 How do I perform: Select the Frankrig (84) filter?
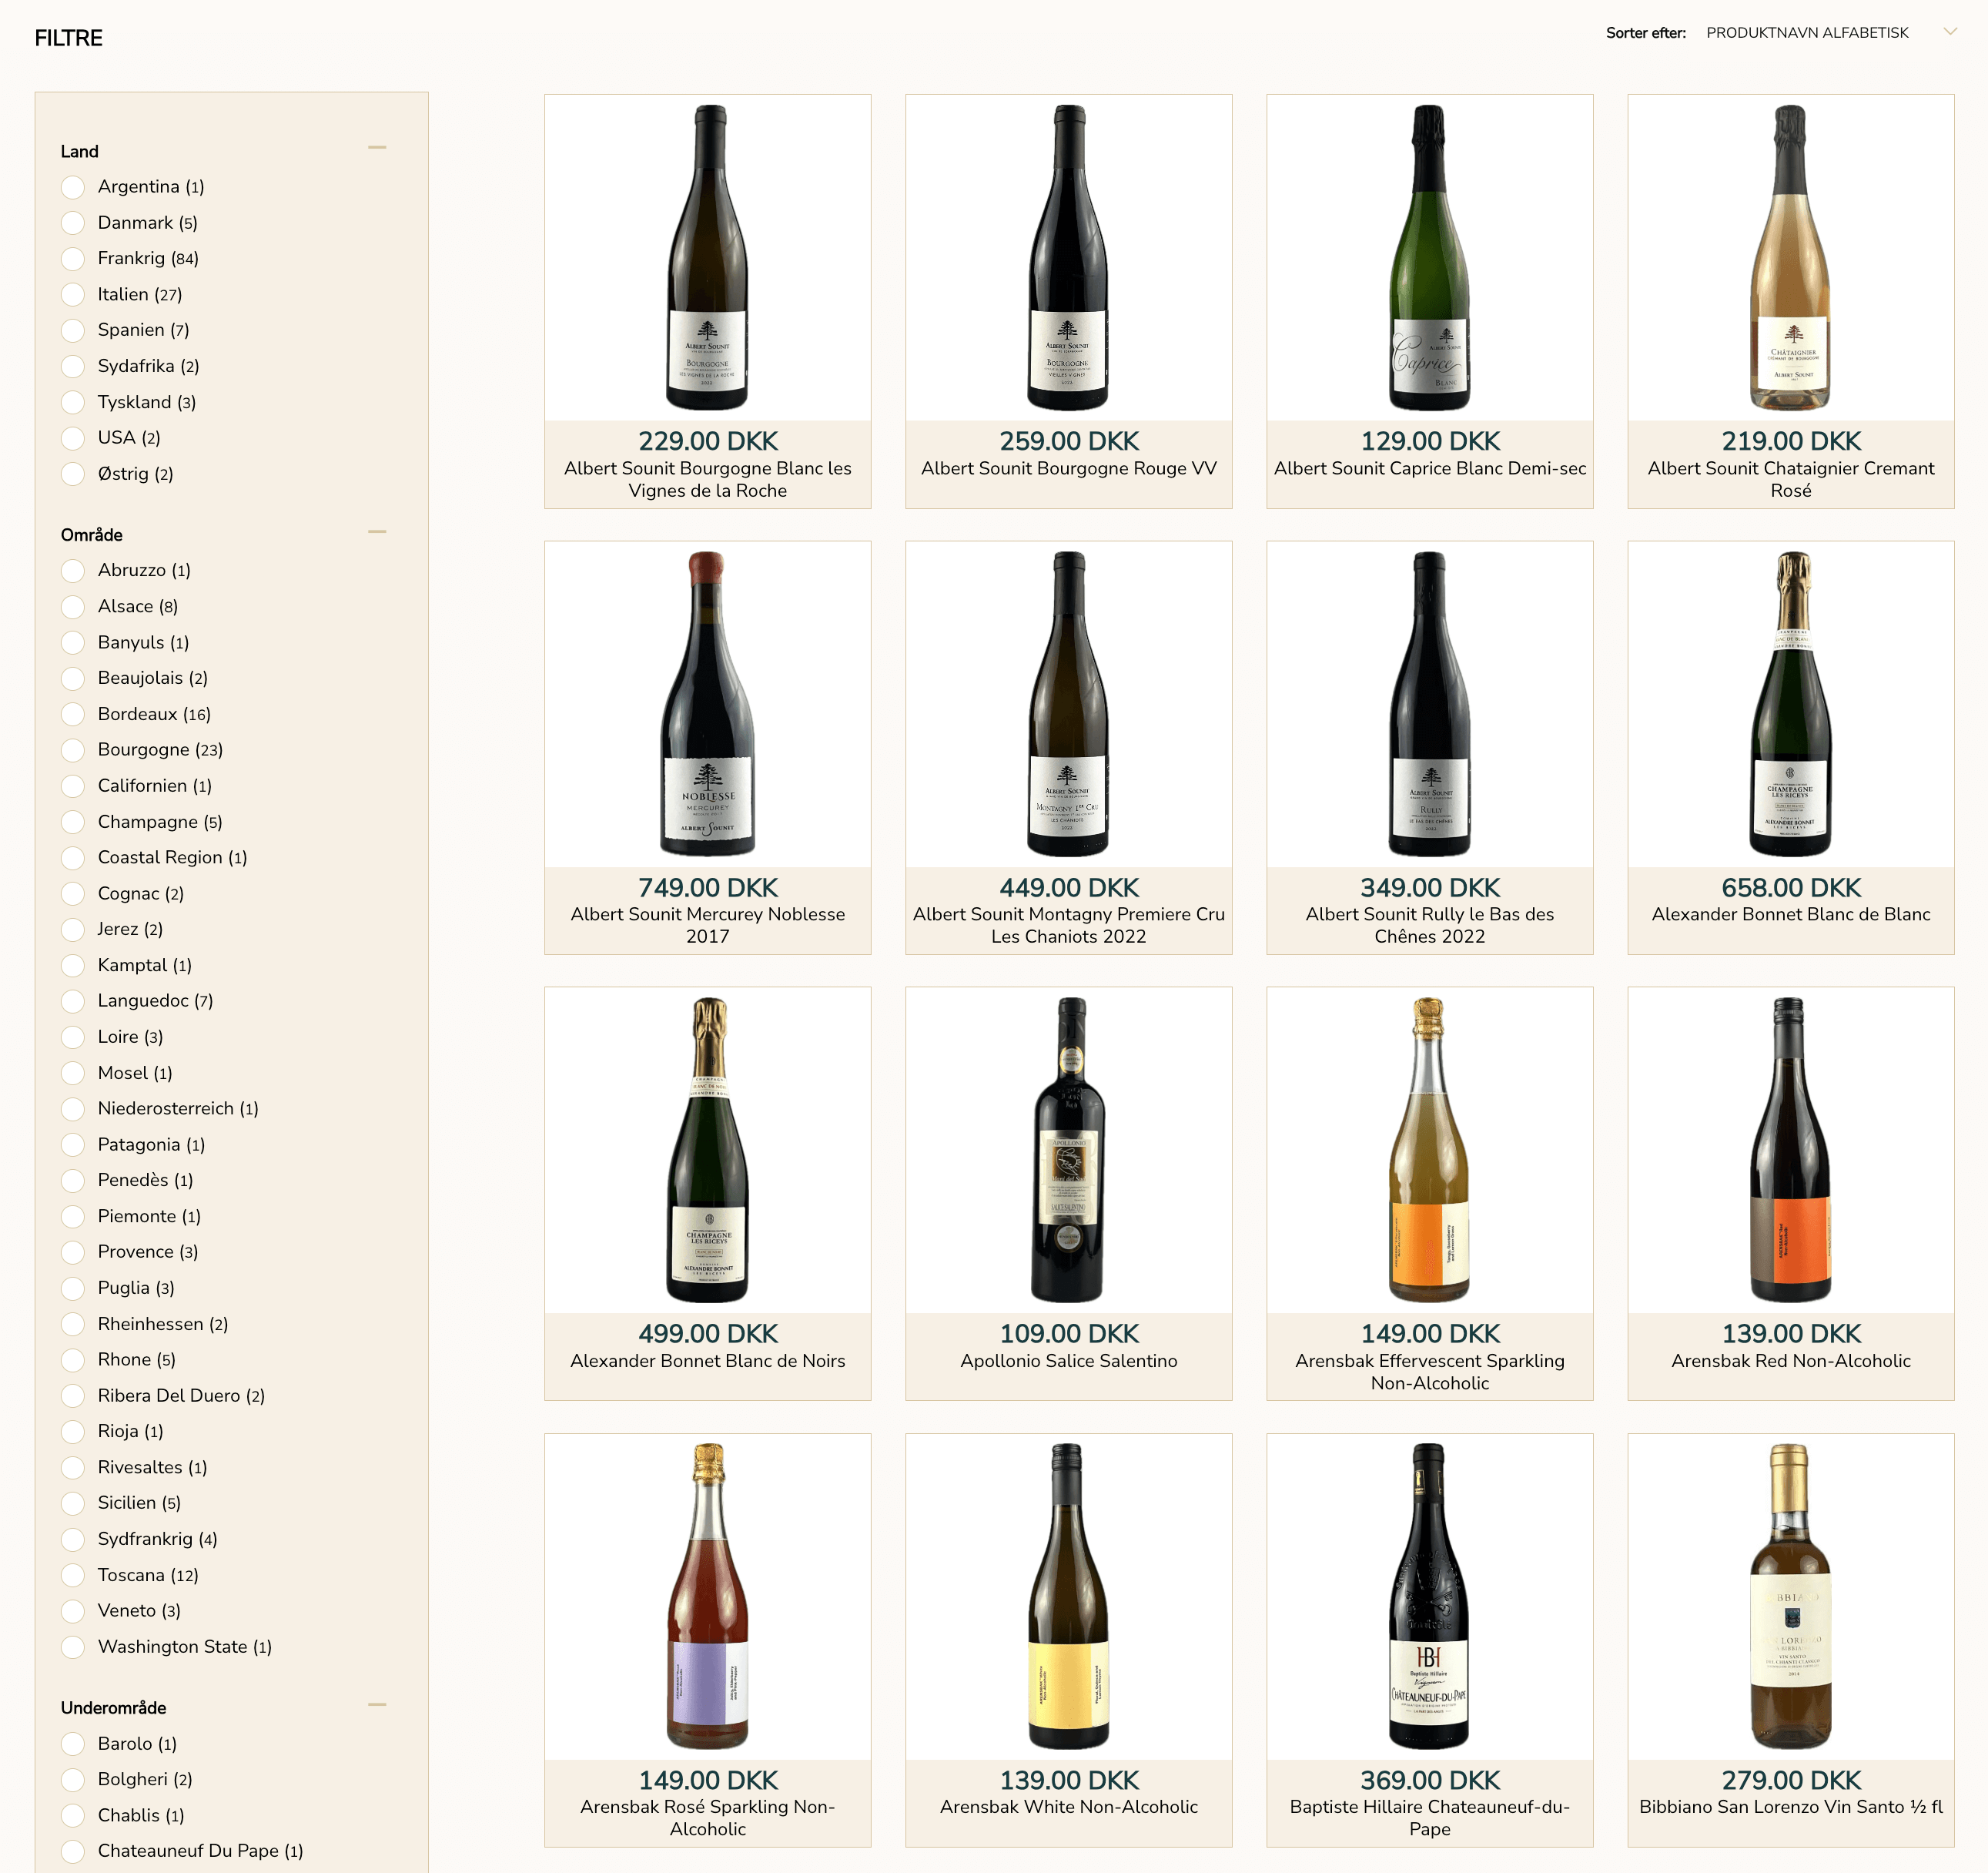pos(73,259)
